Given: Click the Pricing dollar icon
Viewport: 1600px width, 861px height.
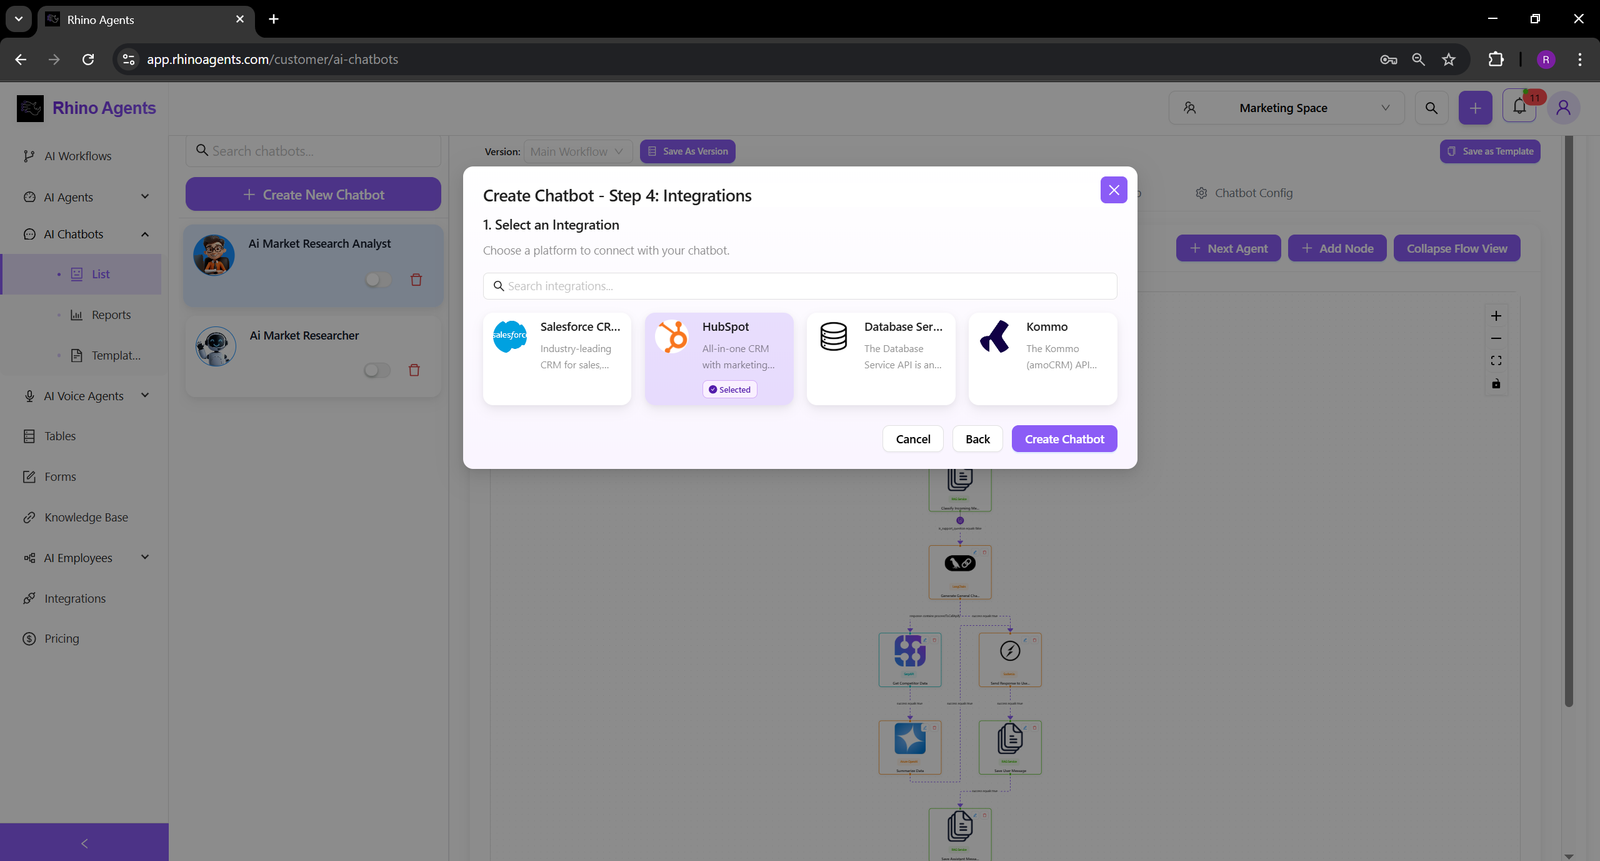Looking at the screenshot, I should (x=29, y=639).
